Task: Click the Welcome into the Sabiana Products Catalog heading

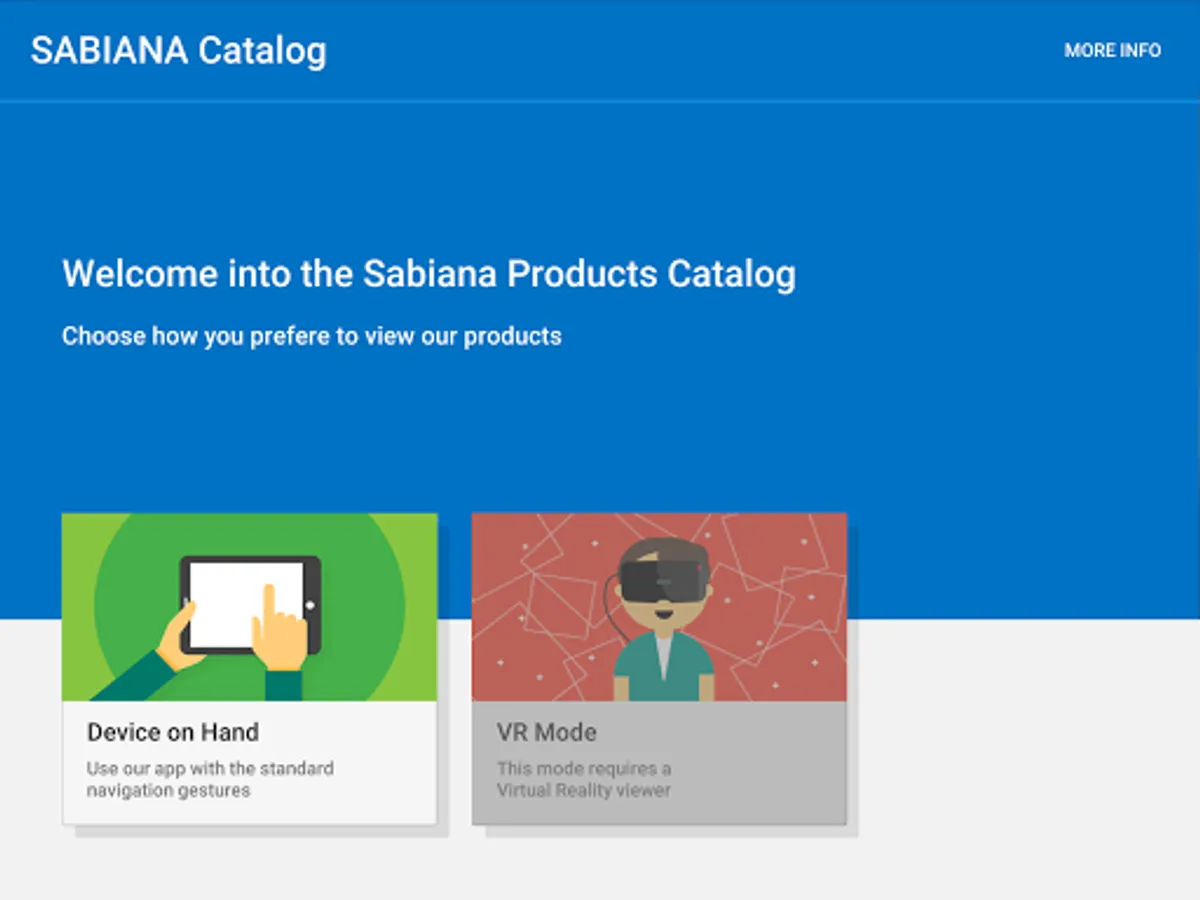Action: point(429,274)
